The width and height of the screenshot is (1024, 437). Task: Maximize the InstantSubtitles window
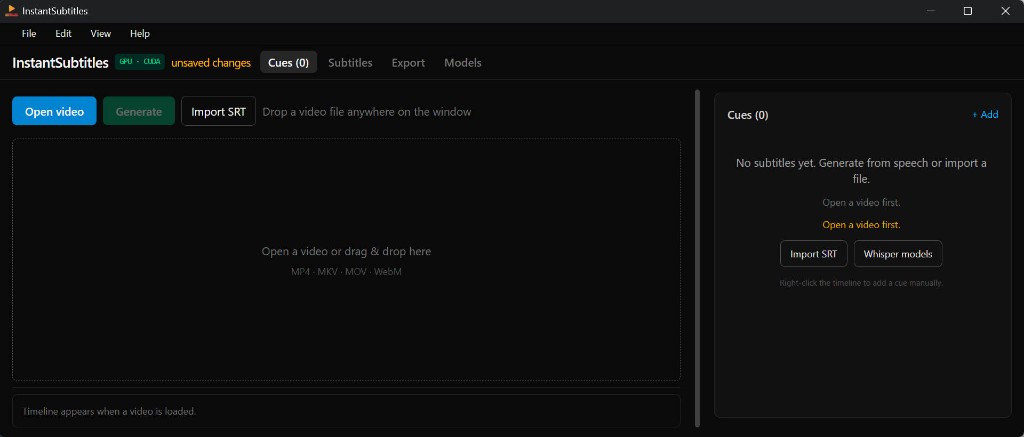[968, 11]
